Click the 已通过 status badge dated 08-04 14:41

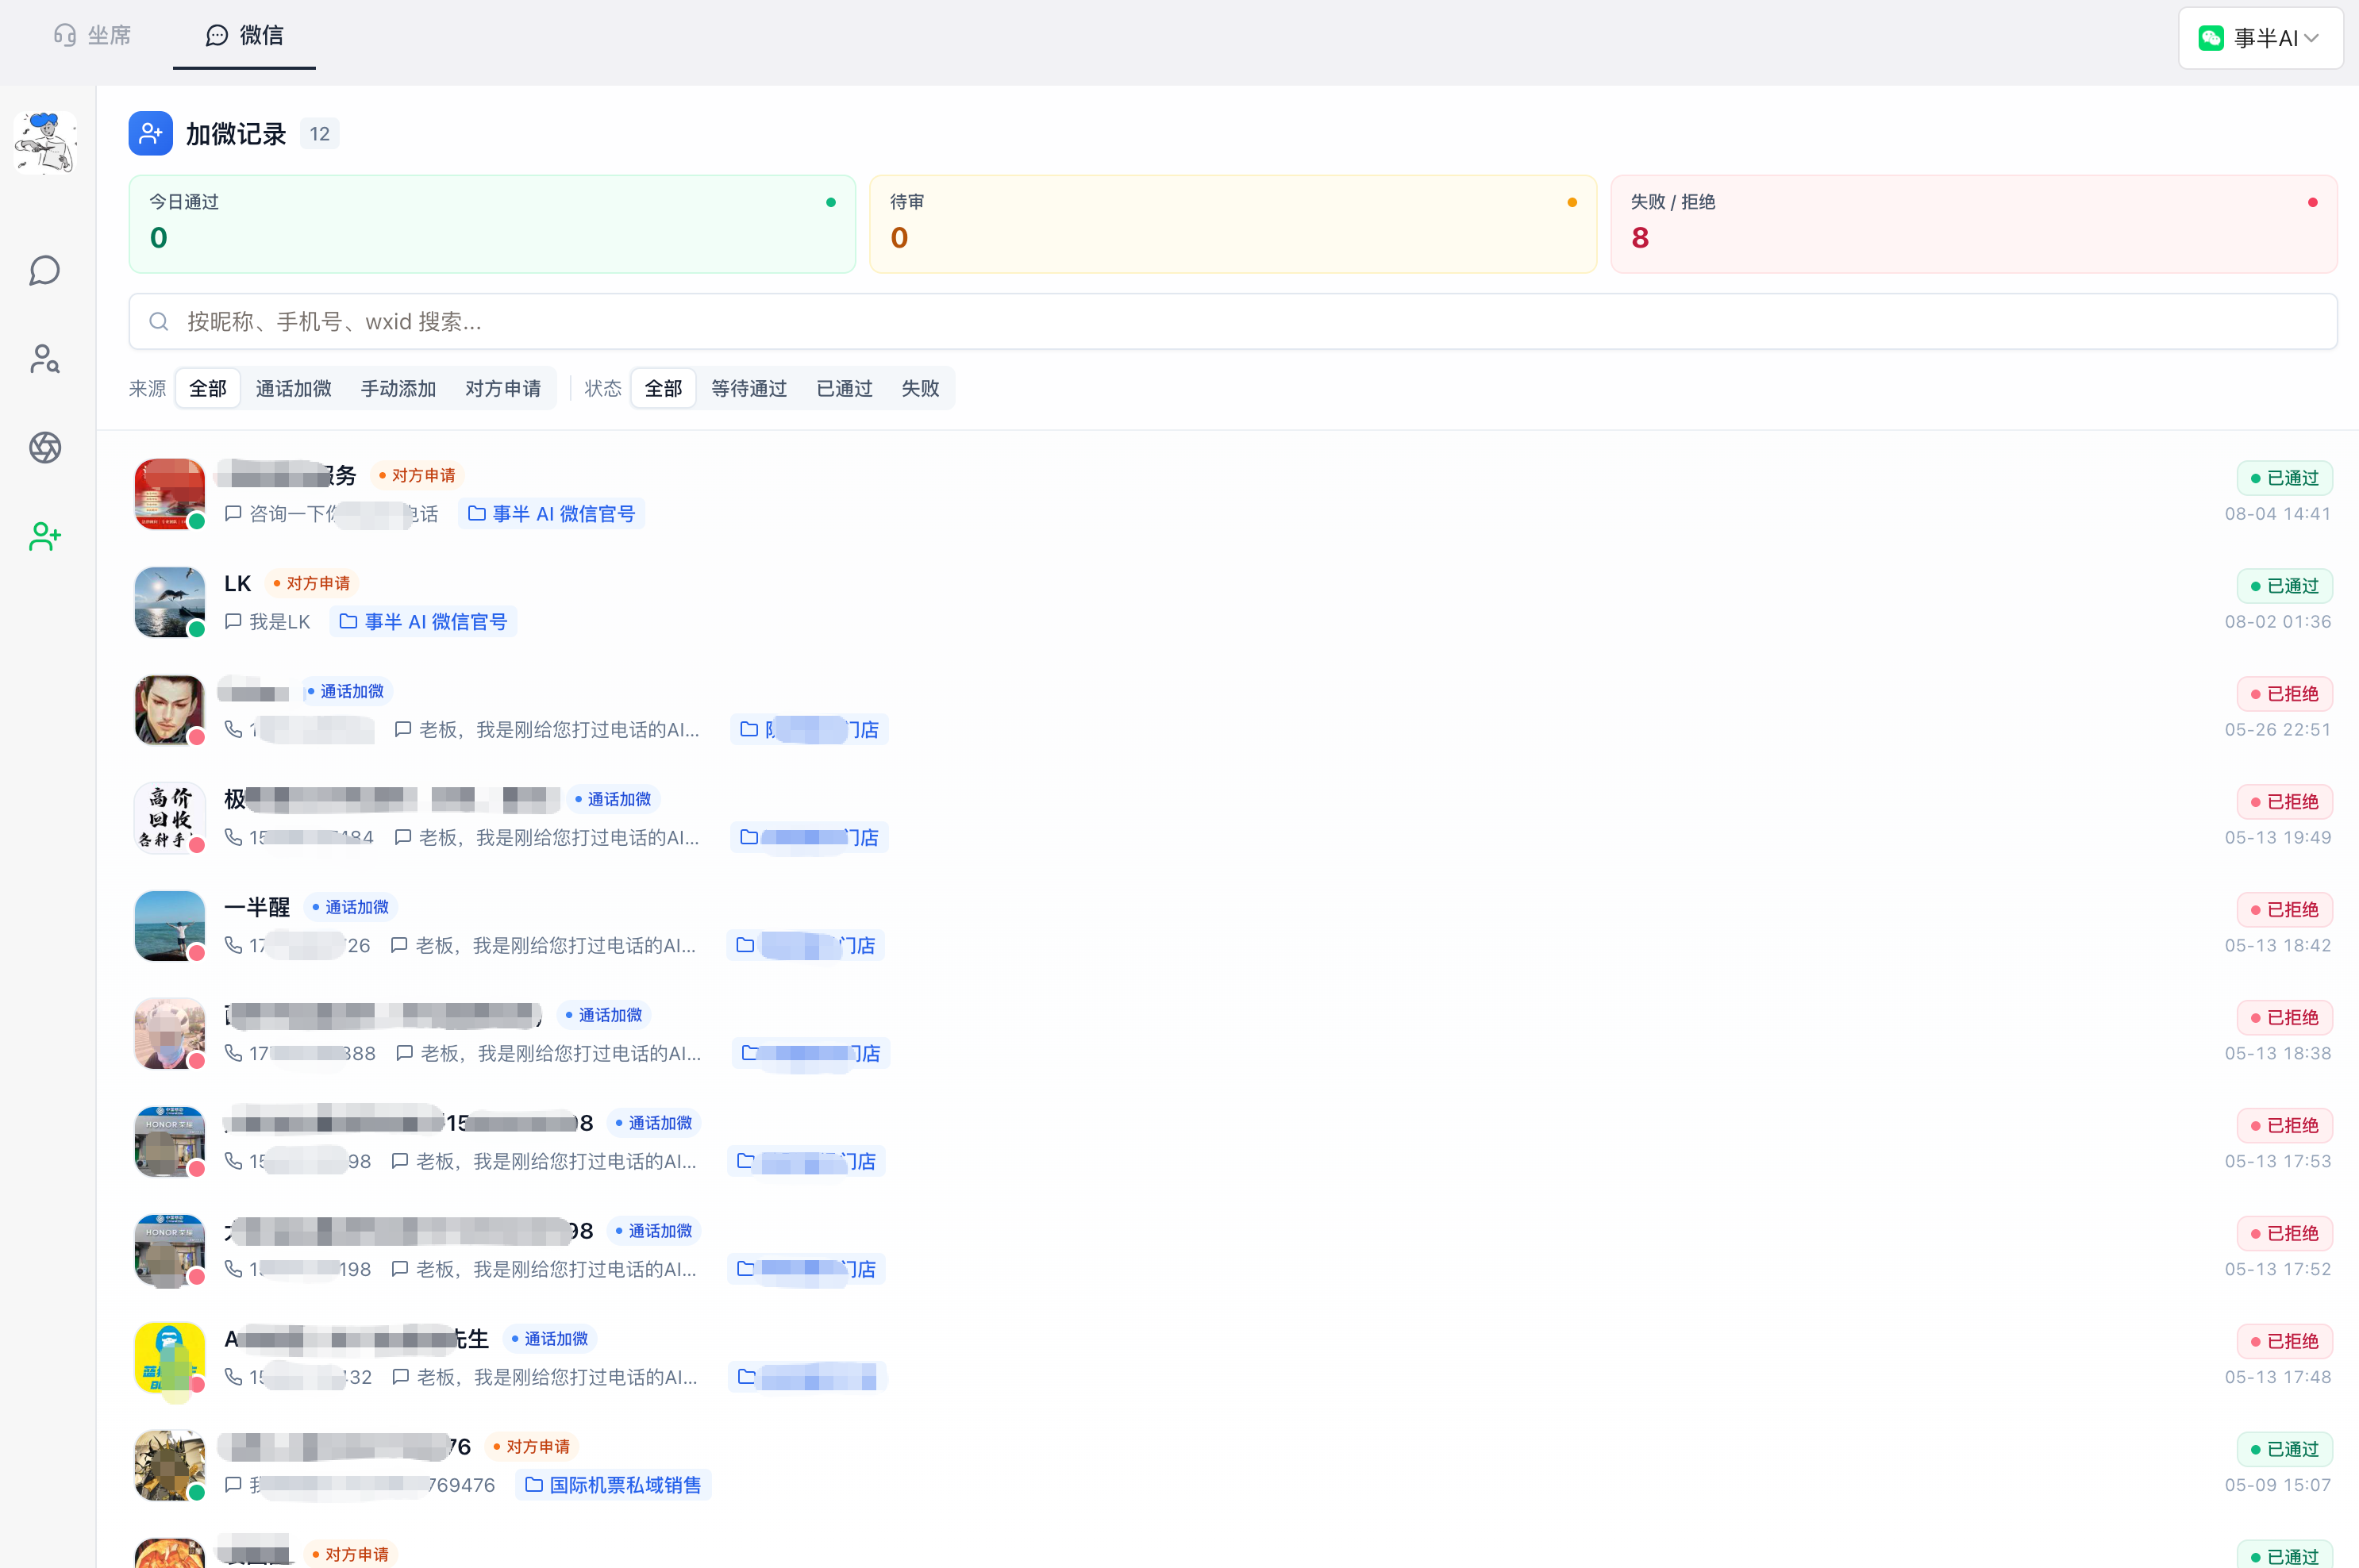coord(2284,478)
